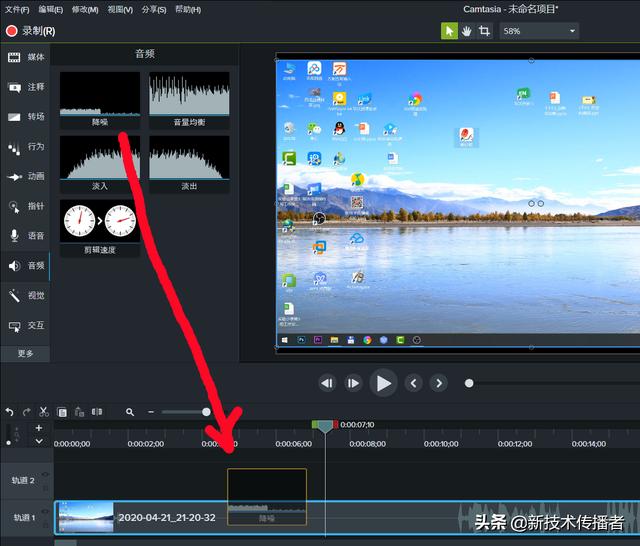Screen dimensions: 640x546
Task: Click the undo arrow in timeline toolbar
Action: (10, 412)
